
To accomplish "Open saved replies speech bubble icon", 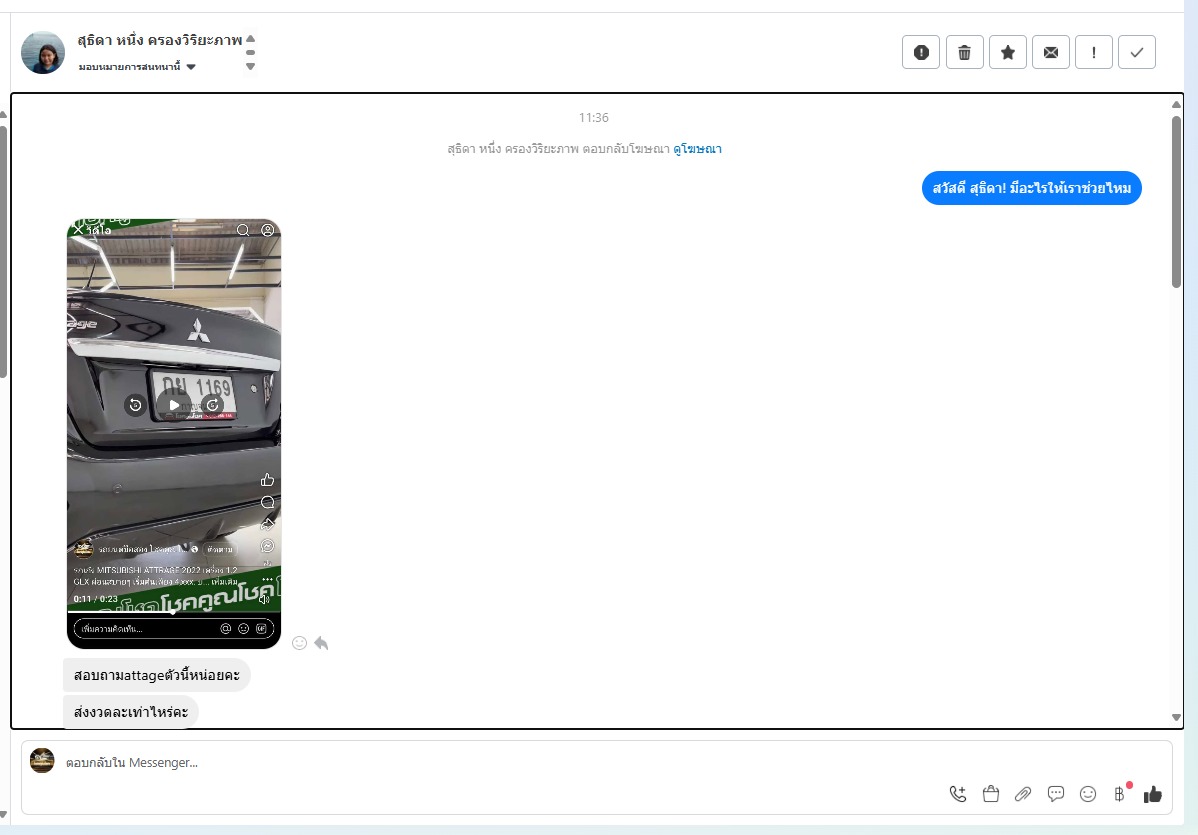I will (x=1055, y=794).
